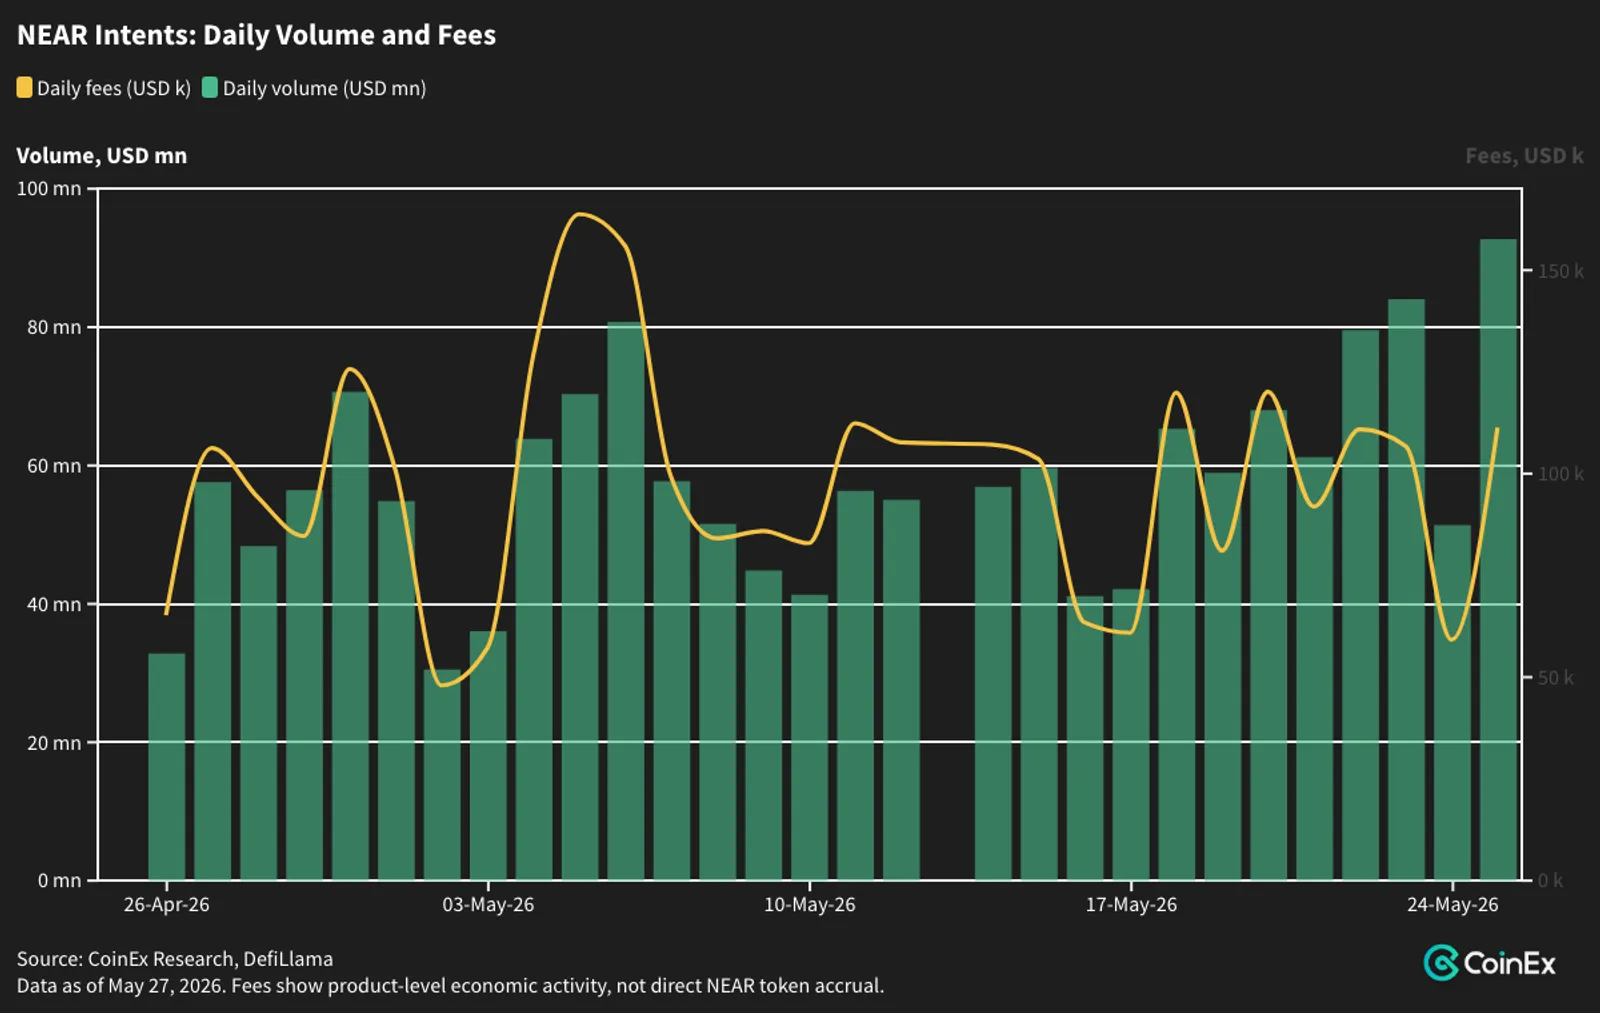Click the '20 mn' y-axis label

[54, 743]
